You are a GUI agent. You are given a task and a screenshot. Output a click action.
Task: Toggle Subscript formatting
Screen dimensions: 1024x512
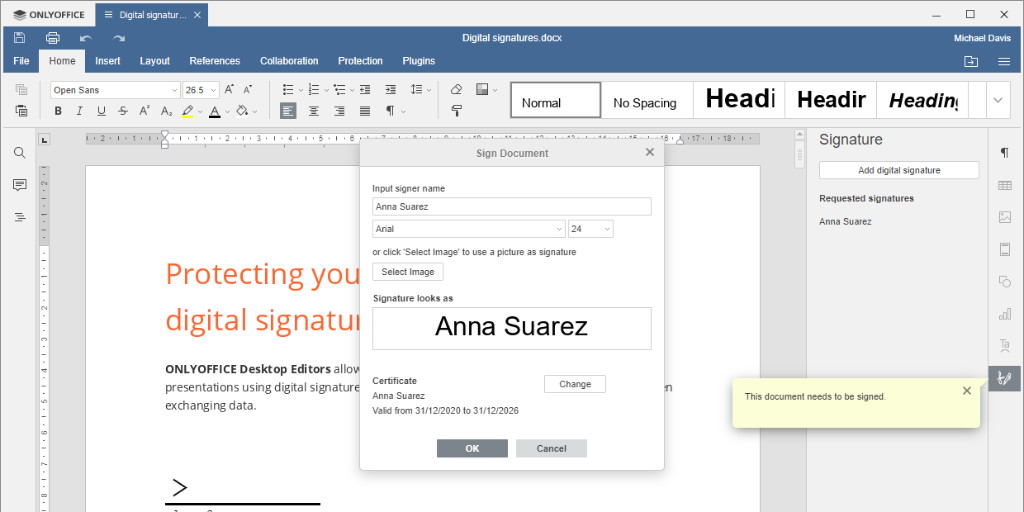(166, 111)
